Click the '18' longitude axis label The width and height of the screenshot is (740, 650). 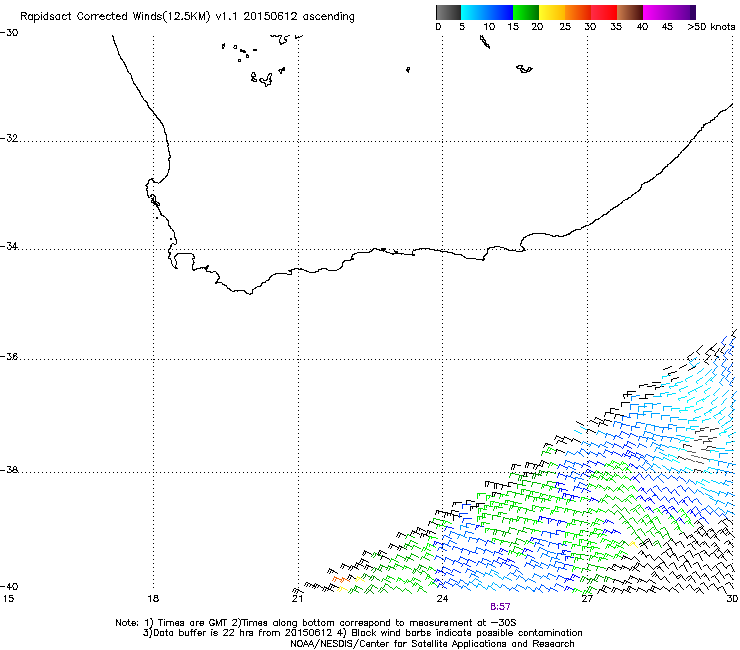(153, 599)
